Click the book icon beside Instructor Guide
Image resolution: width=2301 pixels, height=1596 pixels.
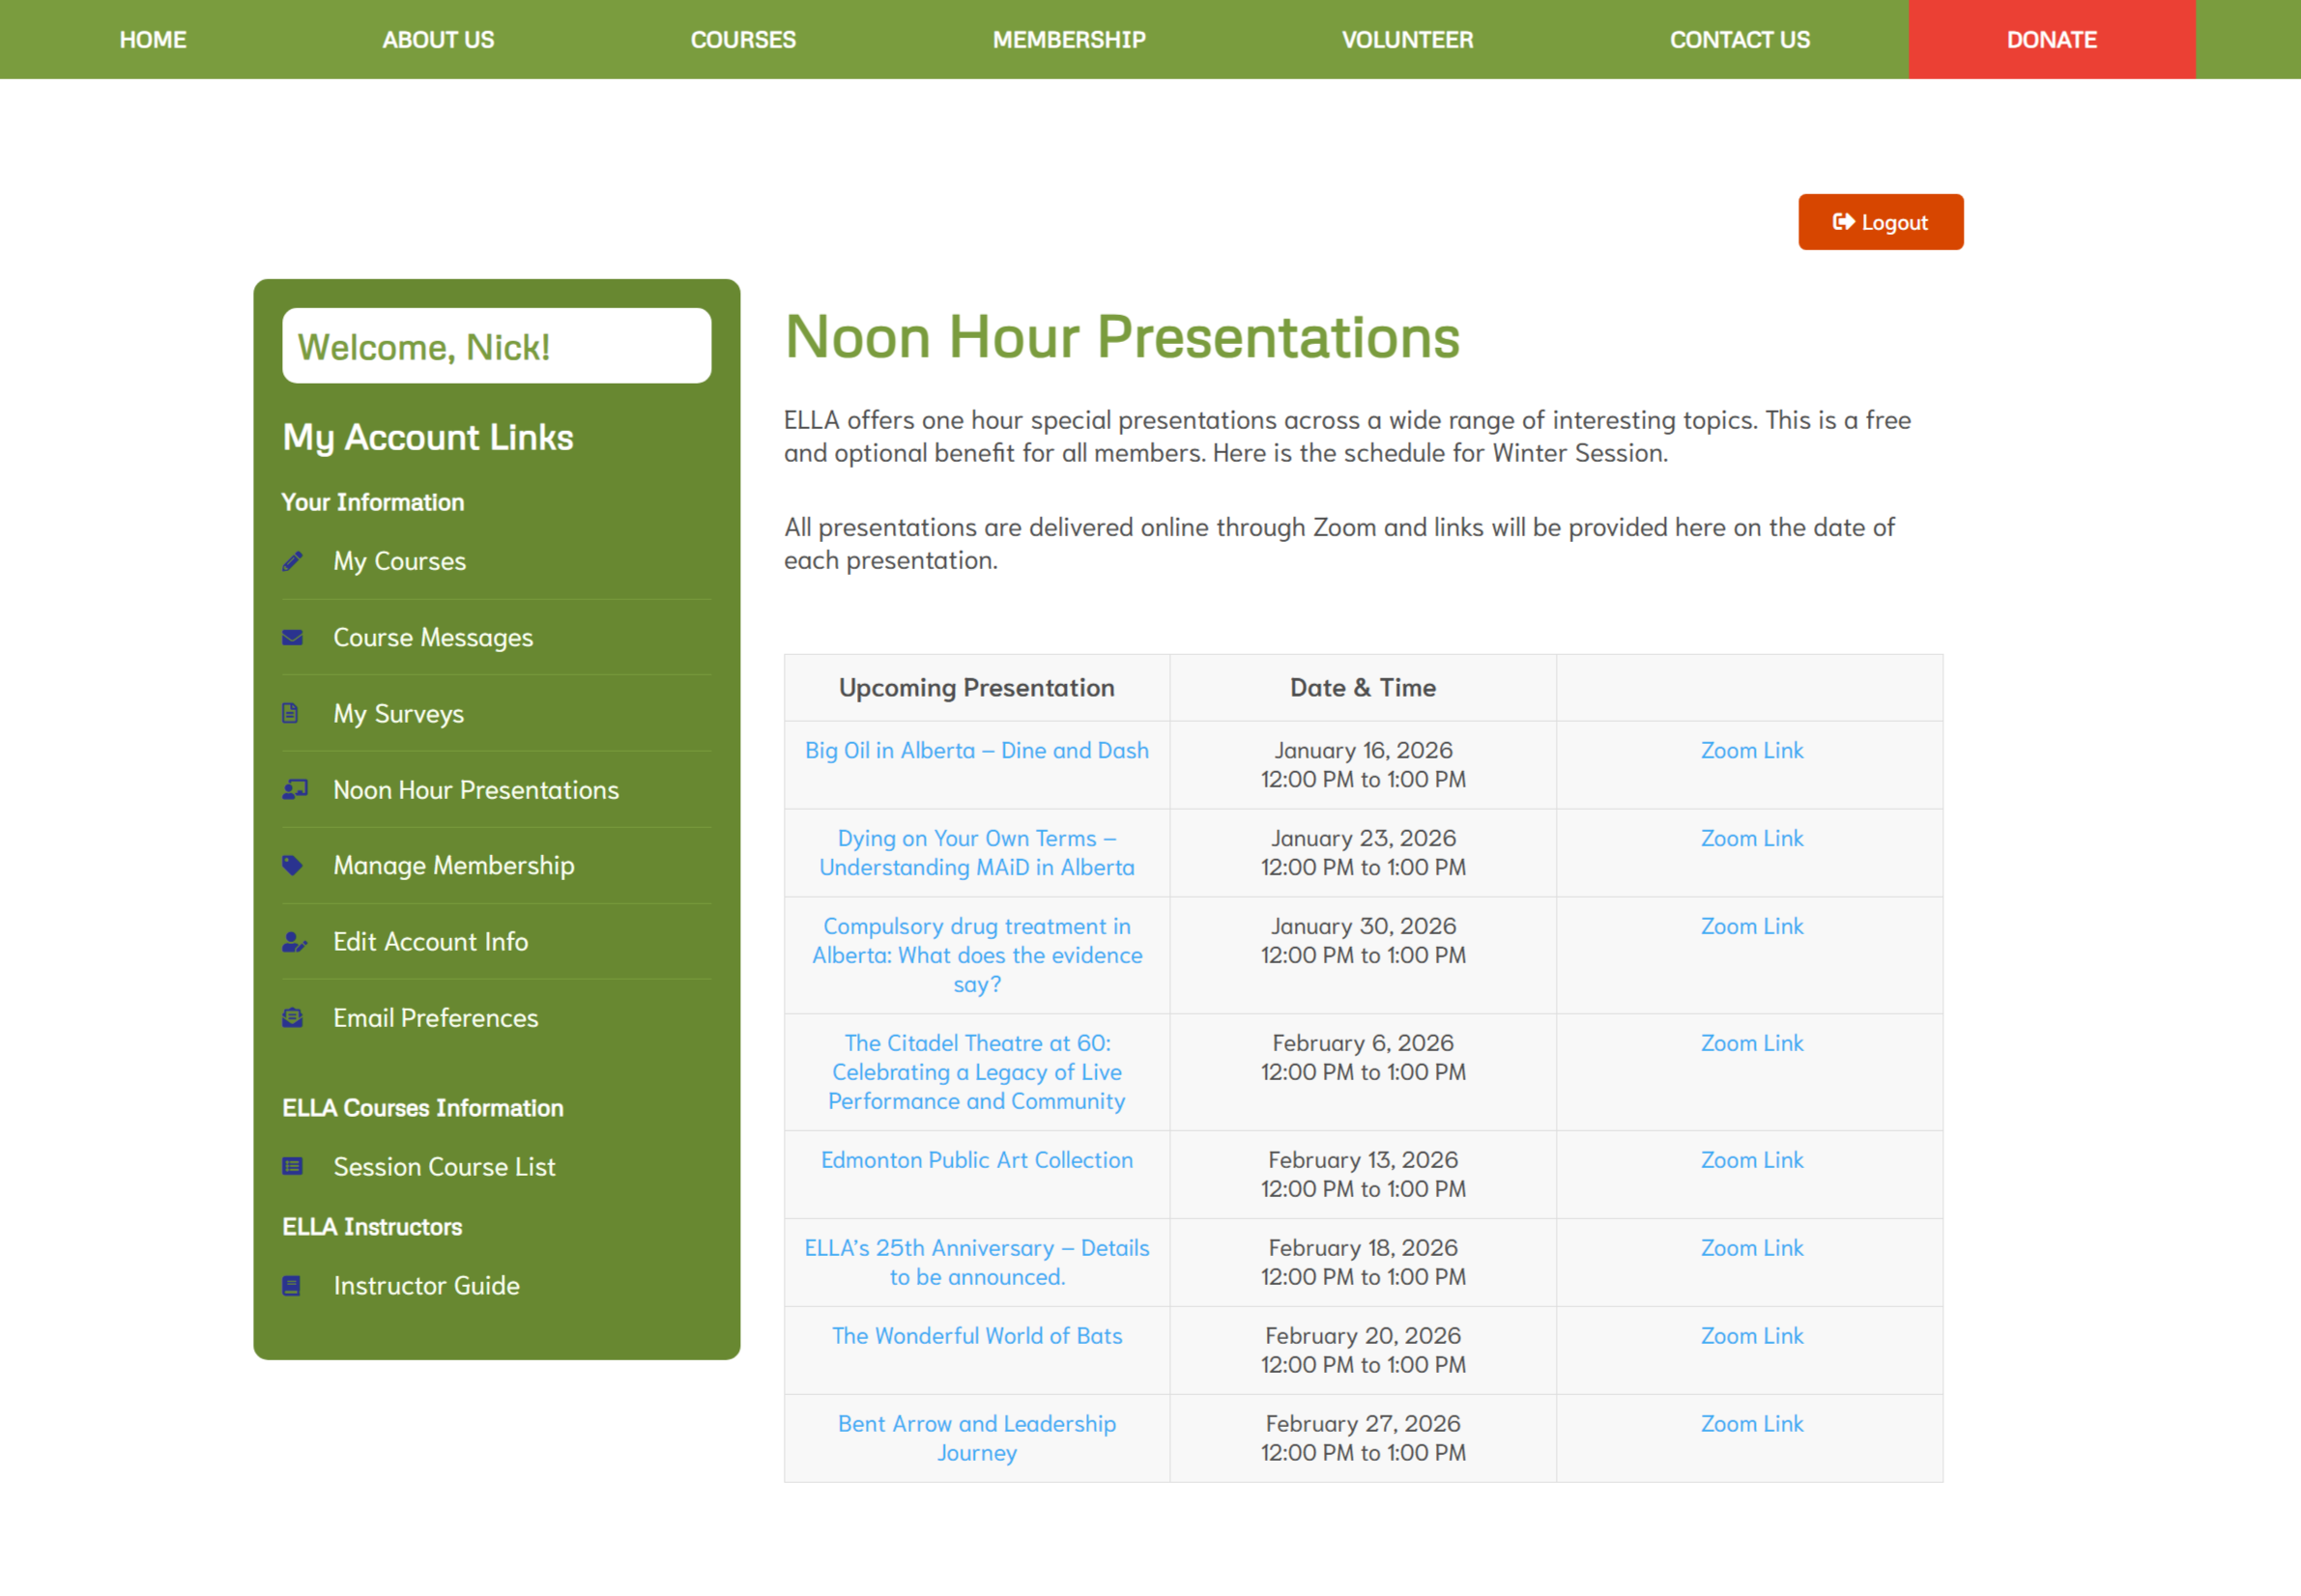click(x=292, y=1286)
